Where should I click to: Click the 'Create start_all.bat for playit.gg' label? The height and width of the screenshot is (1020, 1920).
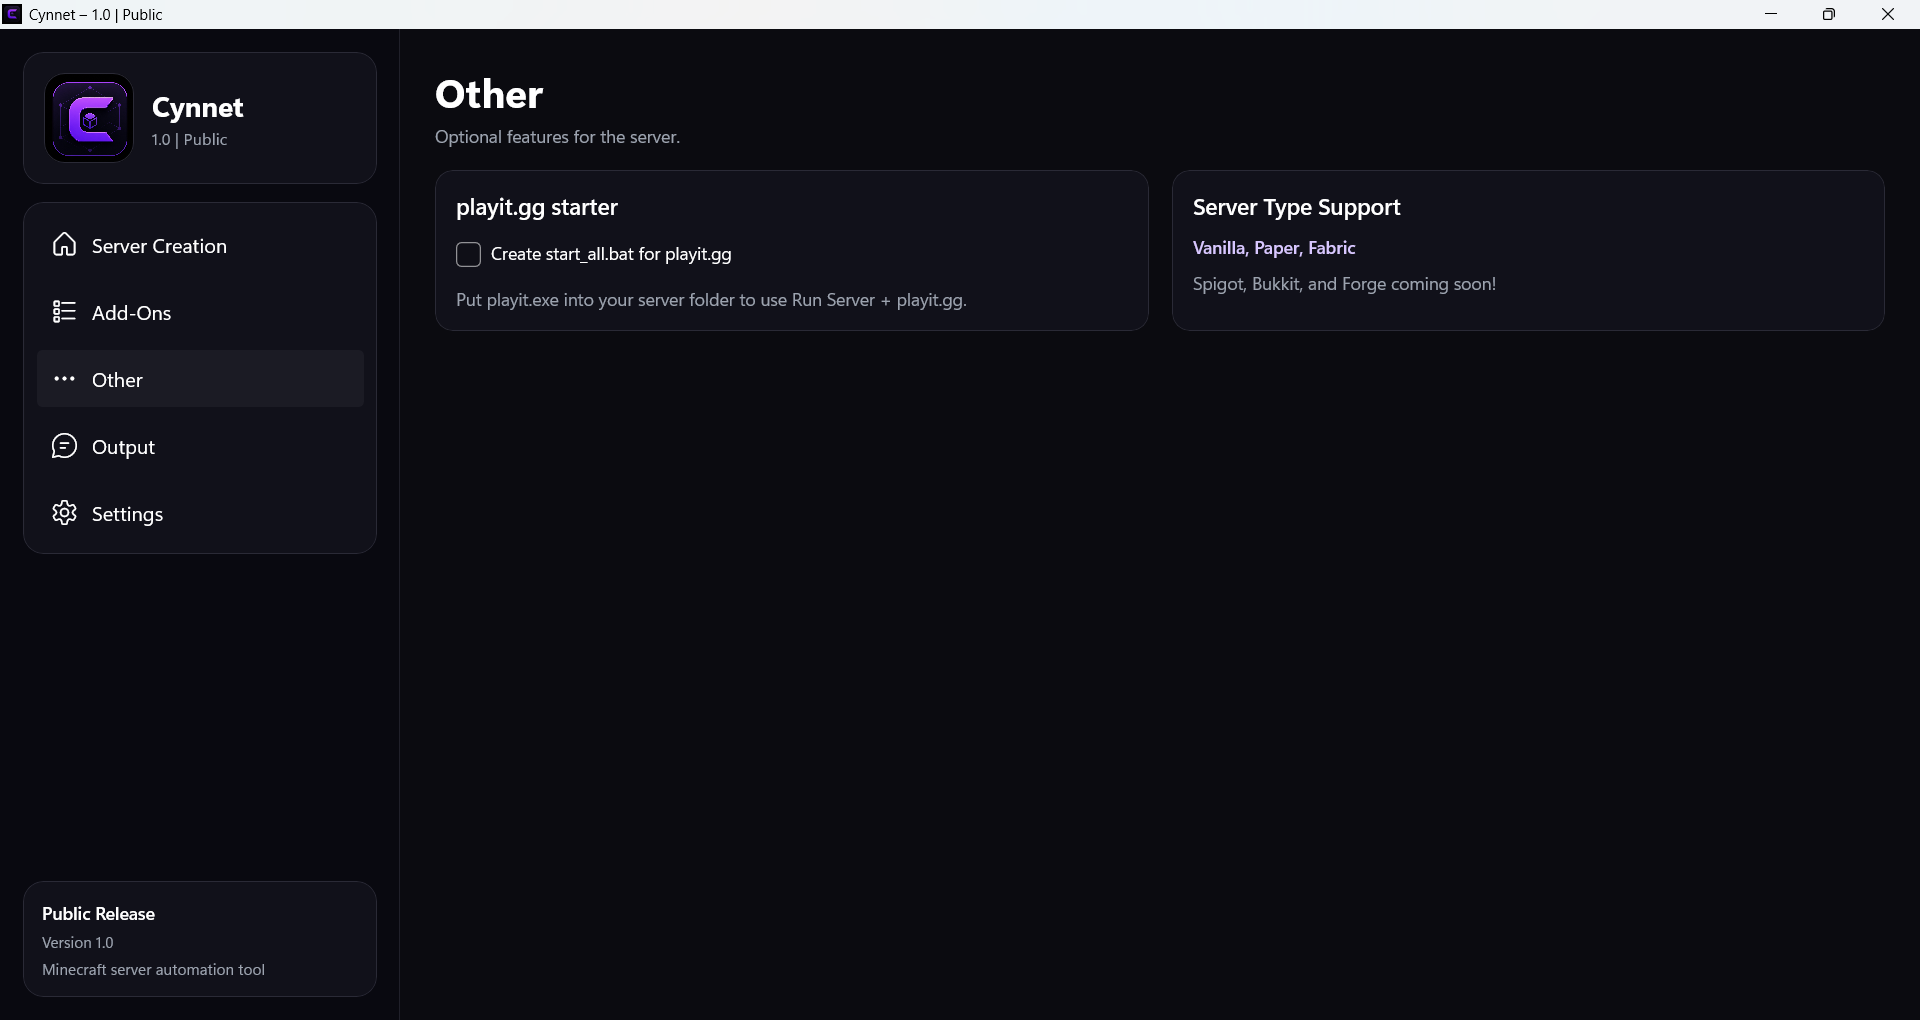(x=611, y=254)
